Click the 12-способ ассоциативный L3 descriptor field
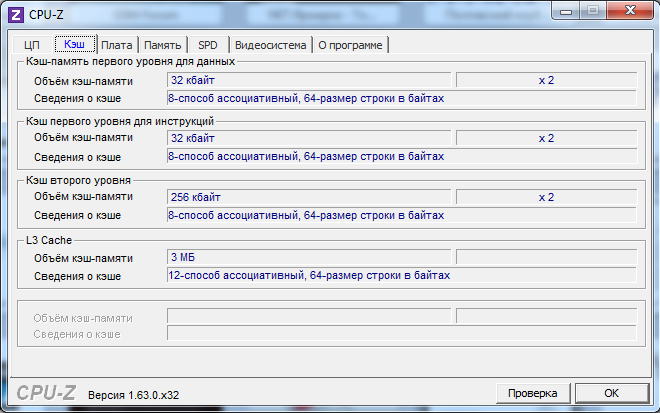The height and width of the screenshot is (413, 660). 401,275
